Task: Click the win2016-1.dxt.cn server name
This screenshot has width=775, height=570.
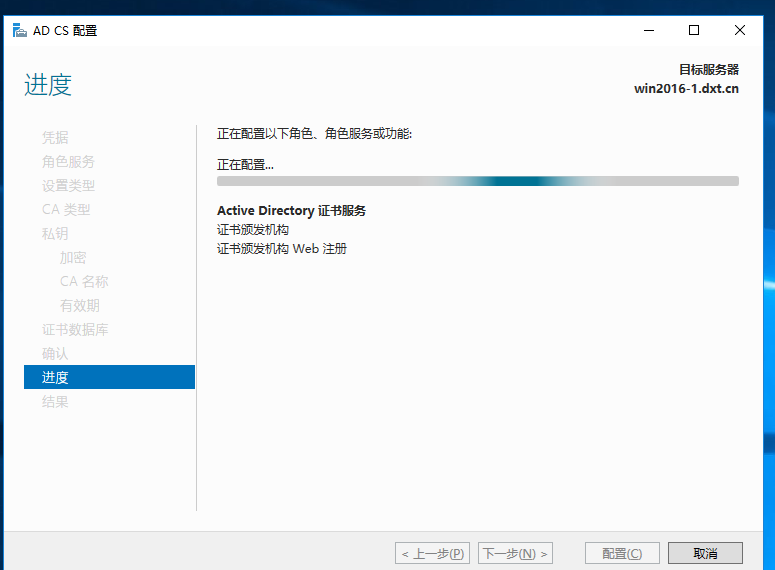Action: point(687,89)
